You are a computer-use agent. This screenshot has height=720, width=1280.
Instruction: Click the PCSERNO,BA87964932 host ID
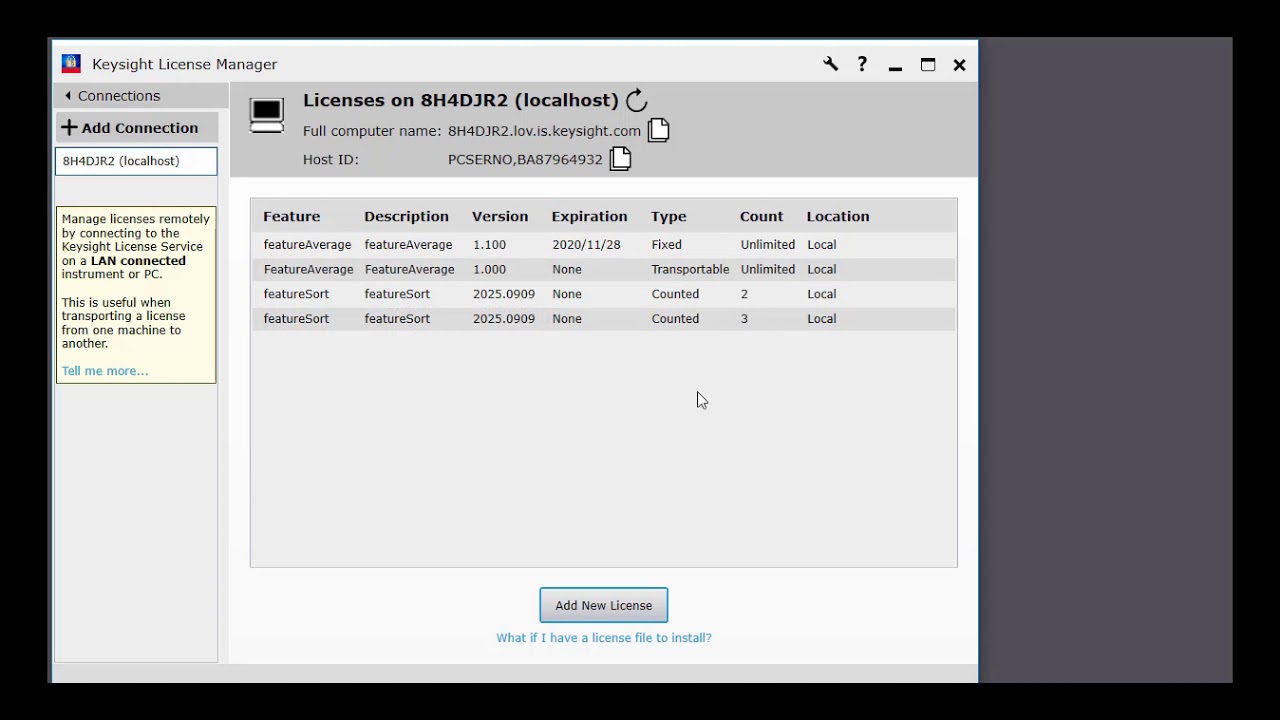pyautogui.click(x=525, y=159)
